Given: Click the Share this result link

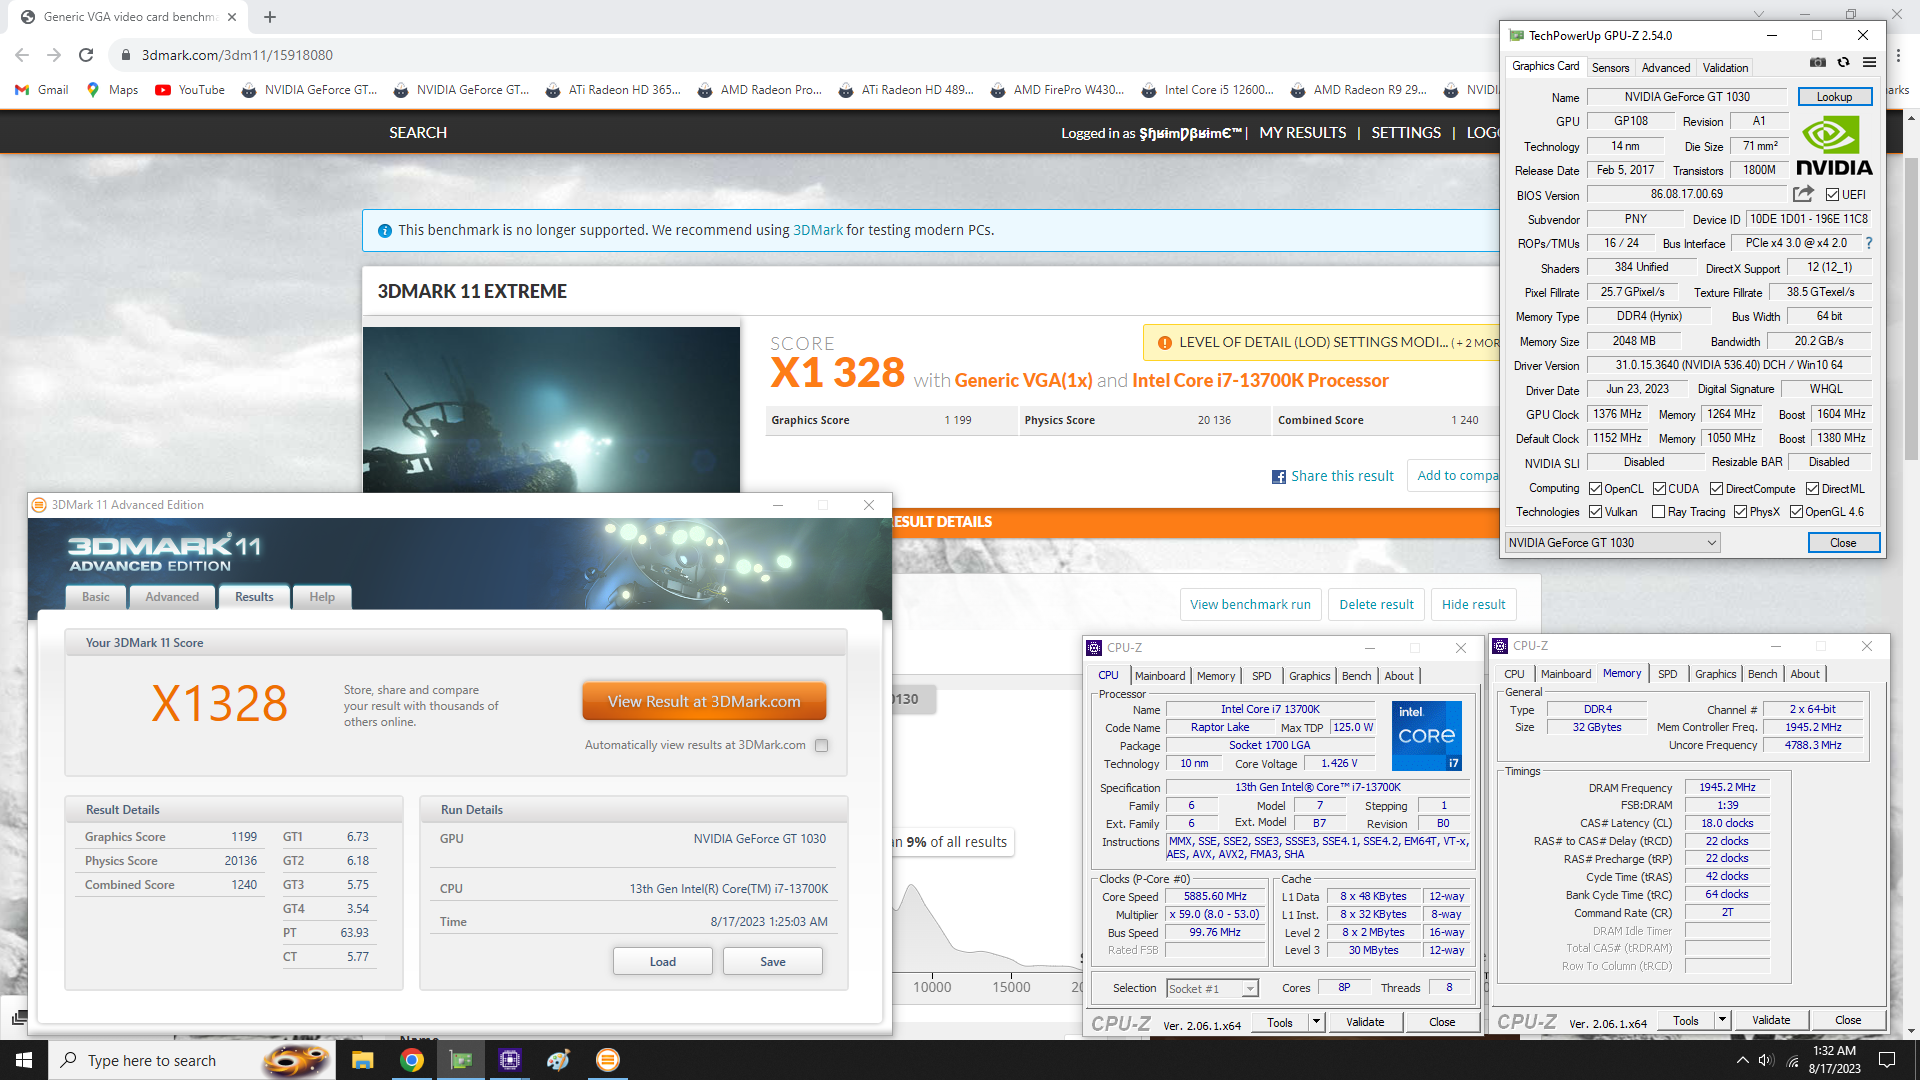Looking at the screenshot, I should 1342,477.
